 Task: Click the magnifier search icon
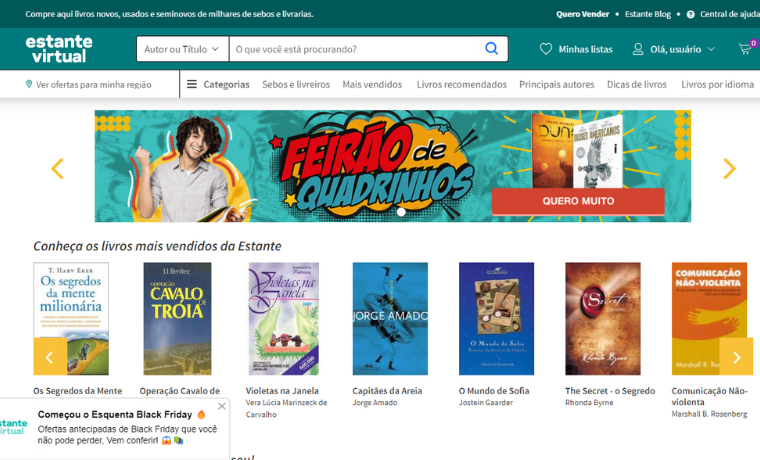[x=491, y=48]
